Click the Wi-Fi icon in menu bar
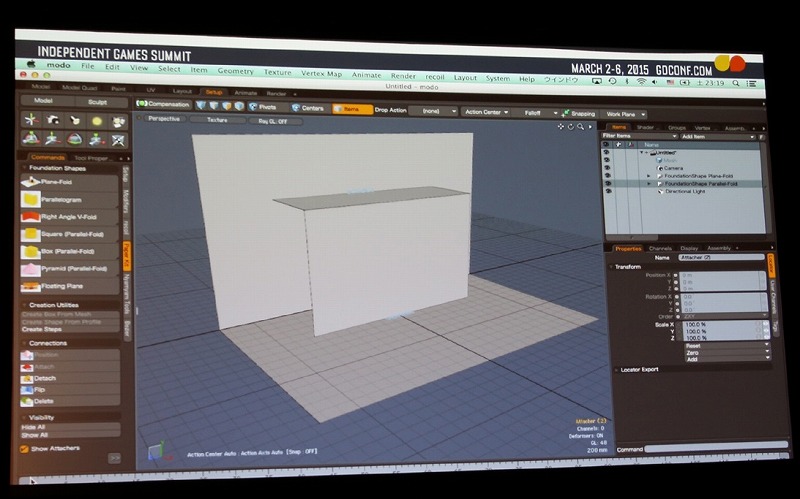Viewport: 800px width, 499px height. pos(641,82)
